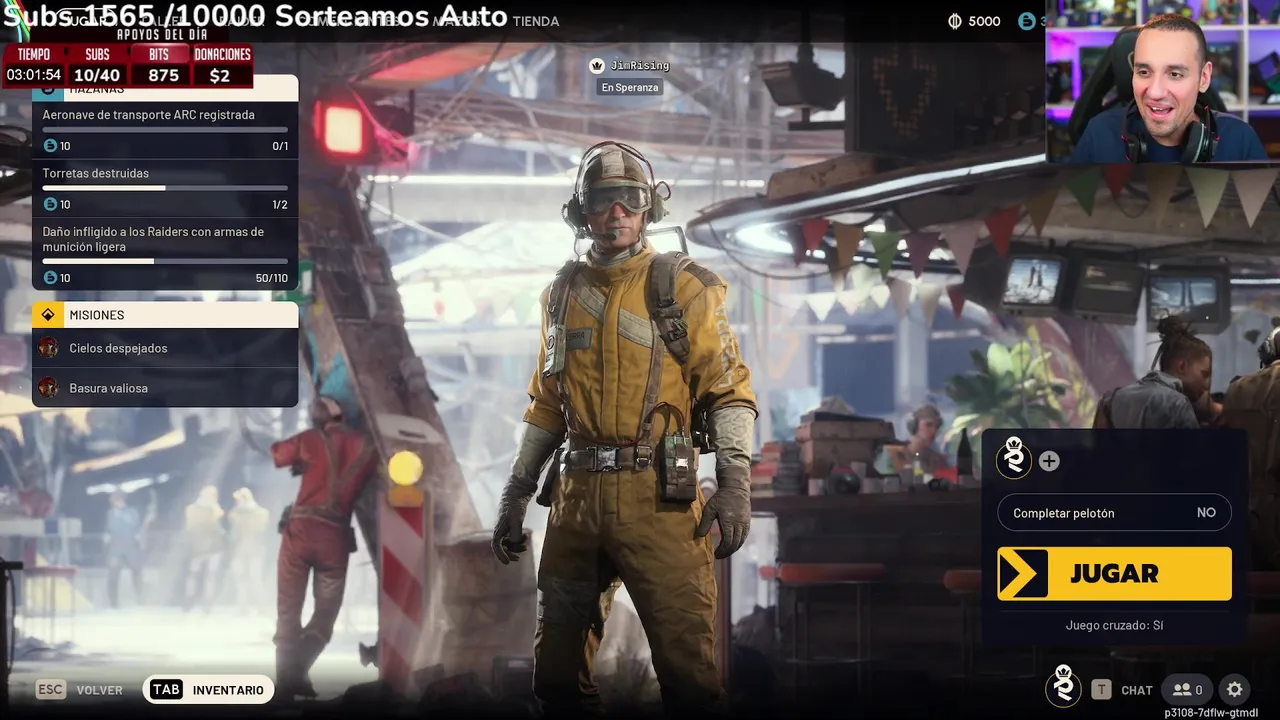Screen dimensions: 1280x720
Task: Start the match with JUGAR
Action: pyautogui.click(x=1114, y=574)
